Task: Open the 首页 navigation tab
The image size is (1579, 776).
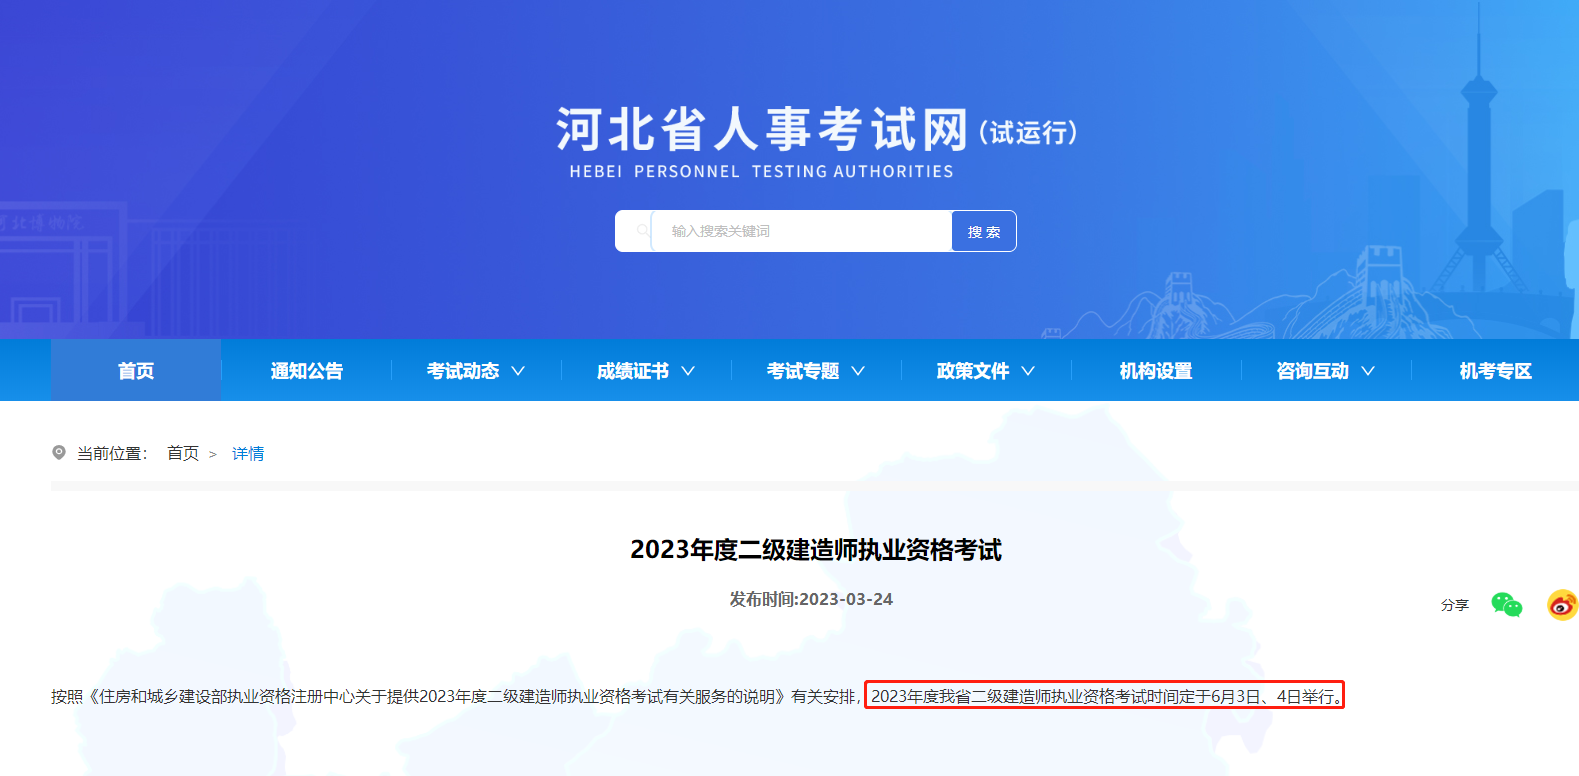Action: [x=136, y=371]
